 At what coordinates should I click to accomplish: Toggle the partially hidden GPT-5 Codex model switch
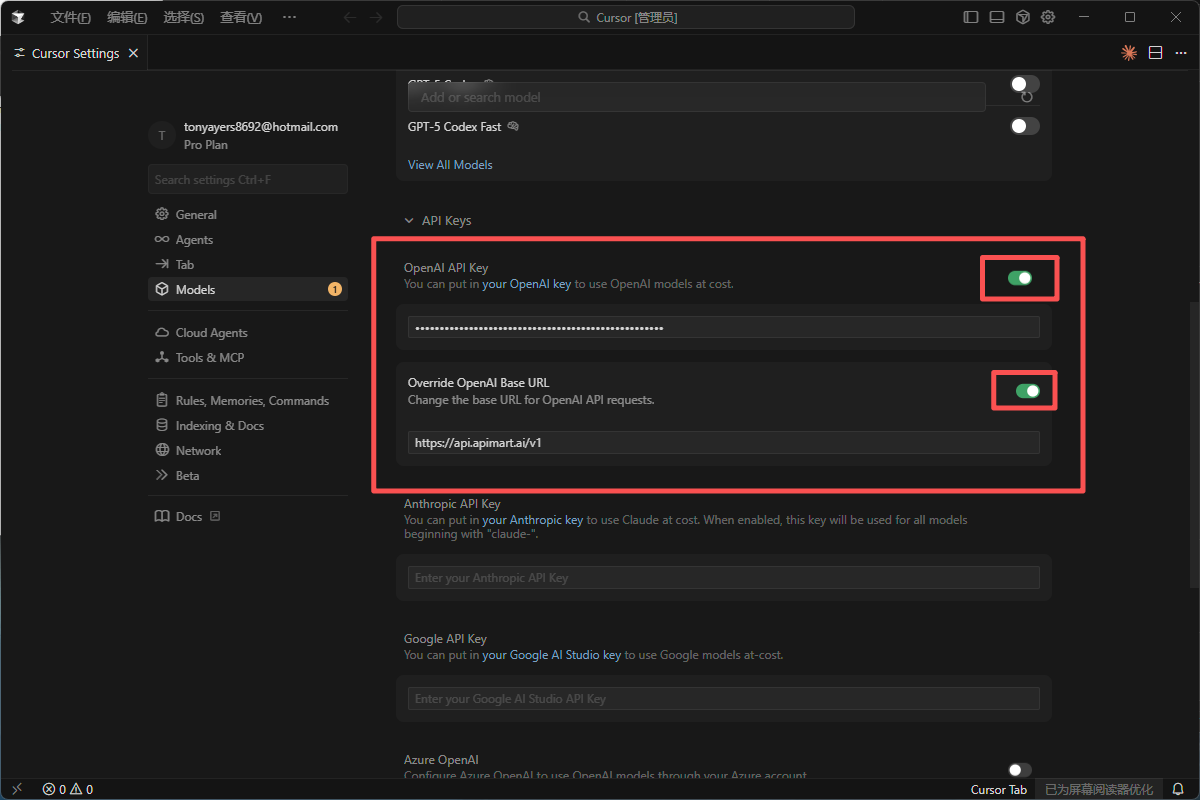coord(1024,83)
